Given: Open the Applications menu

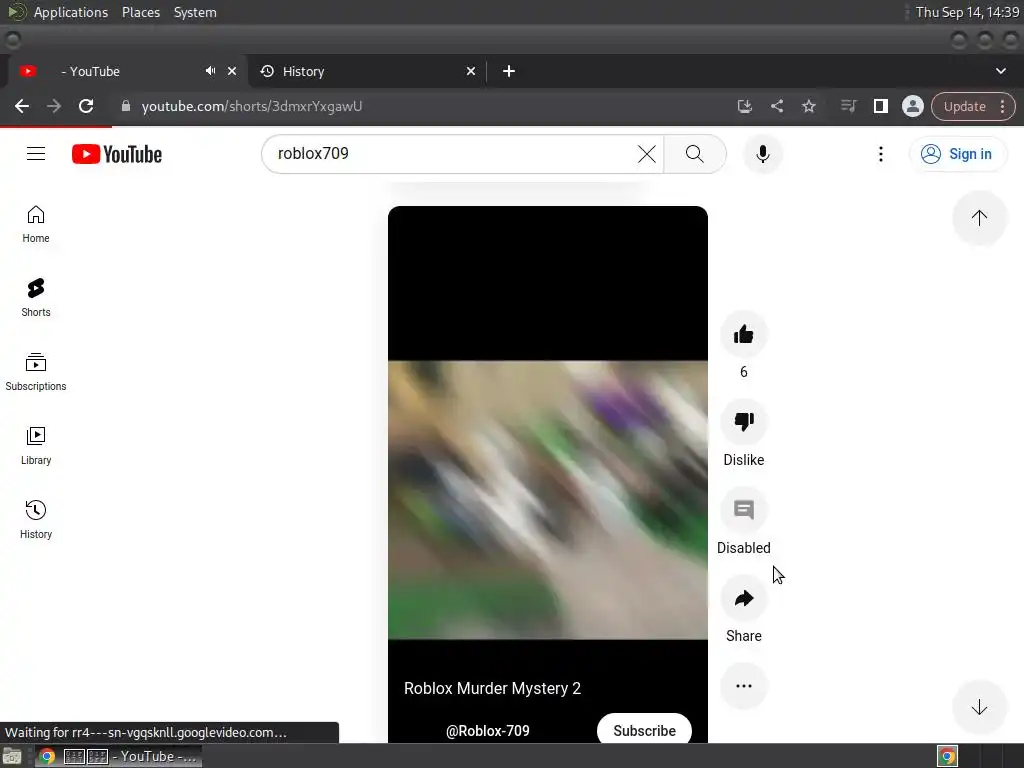Looking at the screenshot, I should (x=71, y=12).
